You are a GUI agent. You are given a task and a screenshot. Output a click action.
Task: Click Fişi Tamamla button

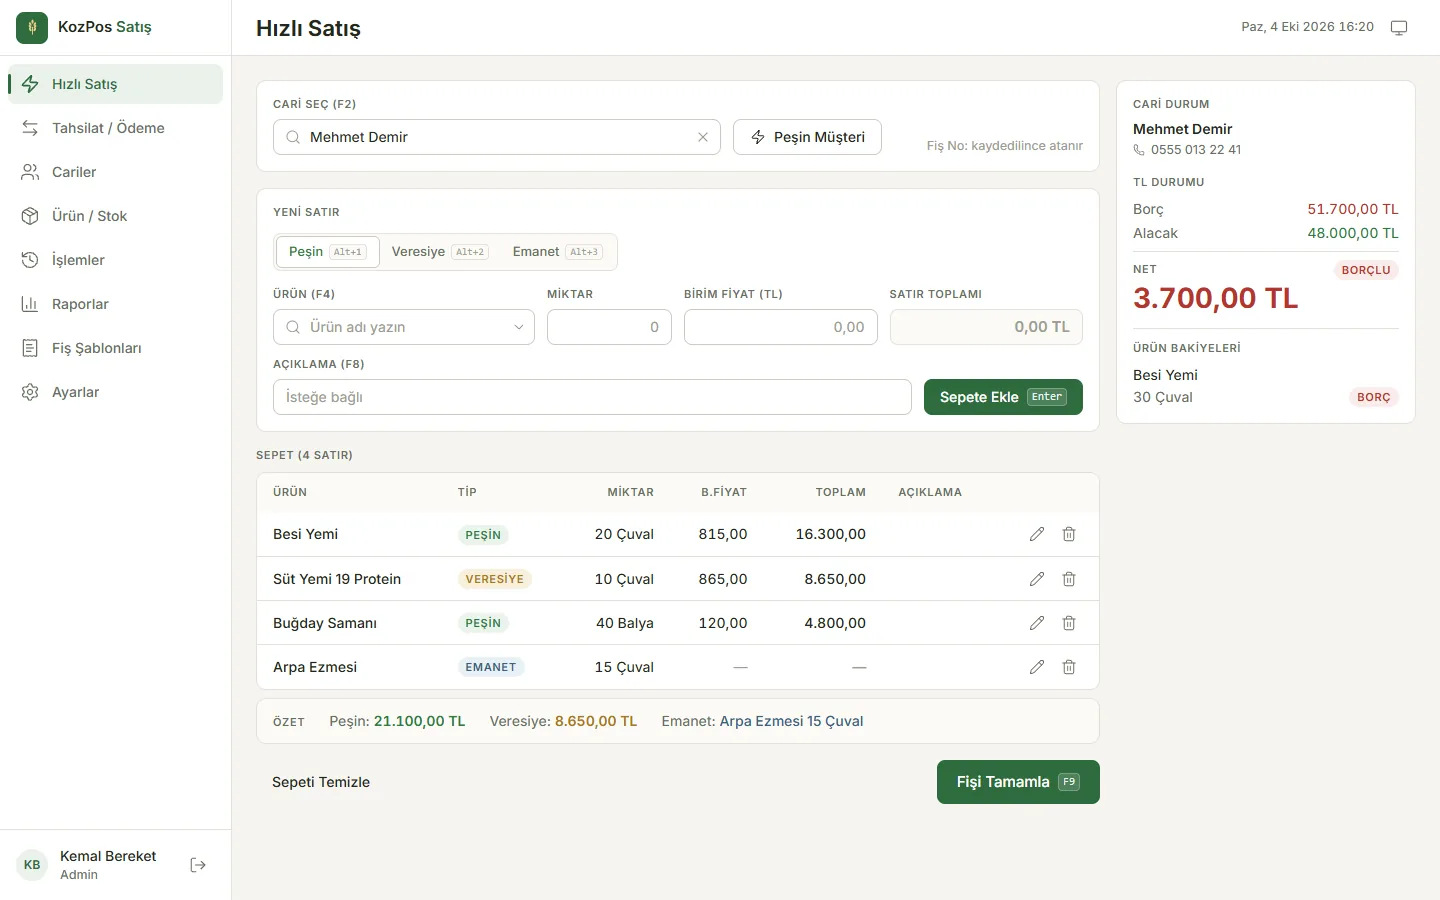(1018, 782)
